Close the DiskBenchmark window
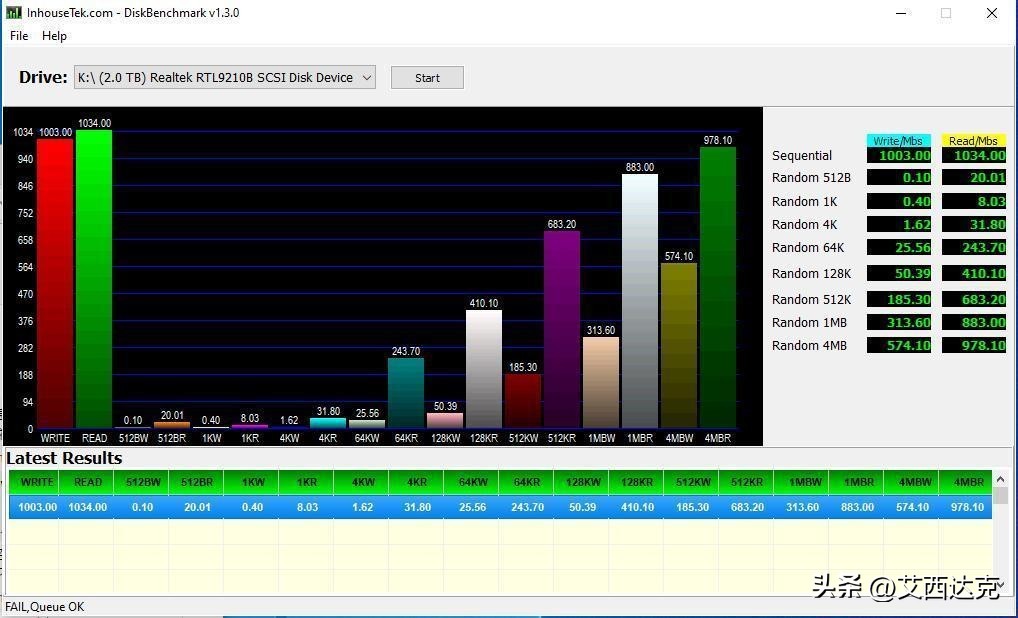This screenshot has width=1018, height=618. pyautogui.click(x=991, y=13)
